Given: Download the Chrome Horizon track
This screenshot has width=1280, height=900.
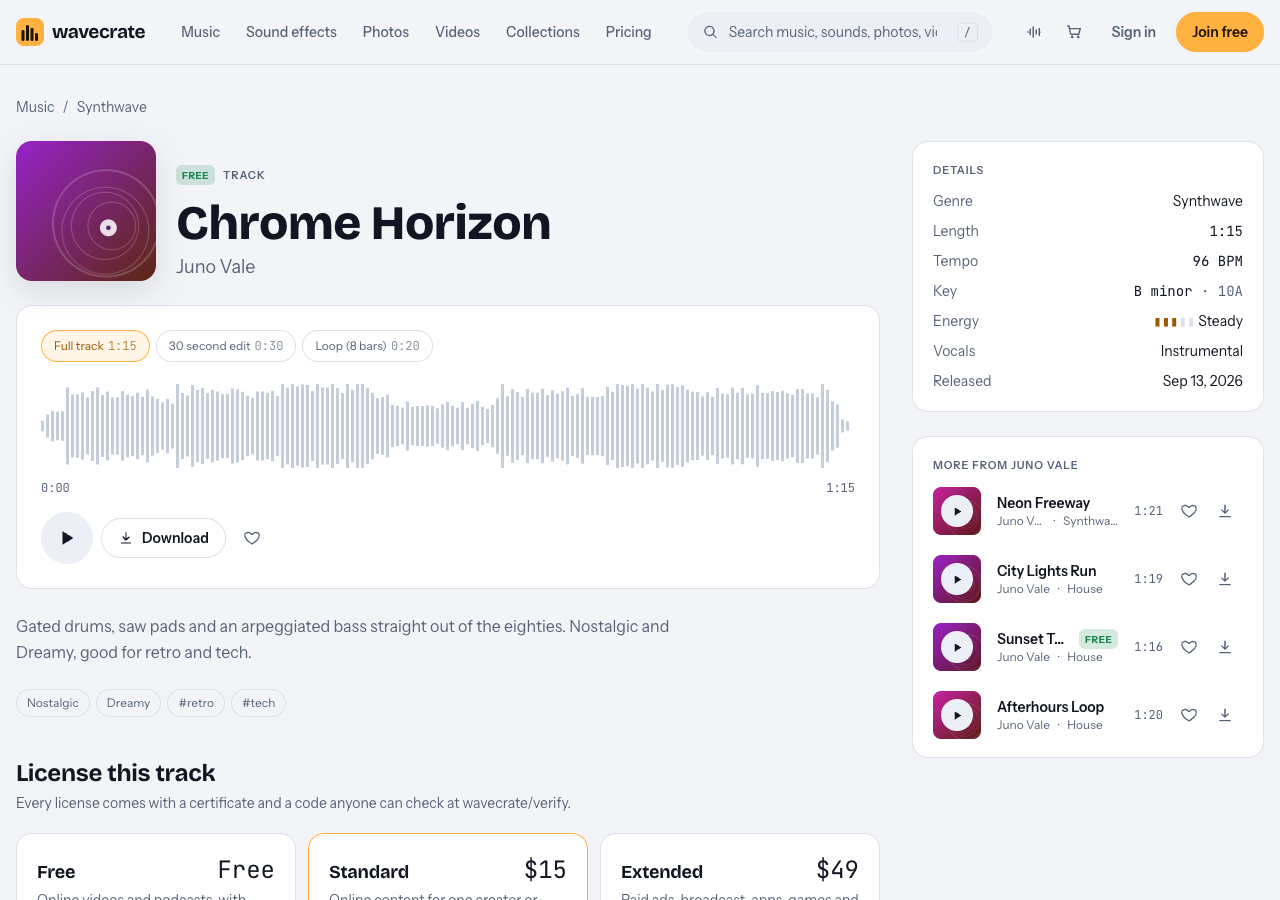Looking at the screenshot, I should [163, 538].
